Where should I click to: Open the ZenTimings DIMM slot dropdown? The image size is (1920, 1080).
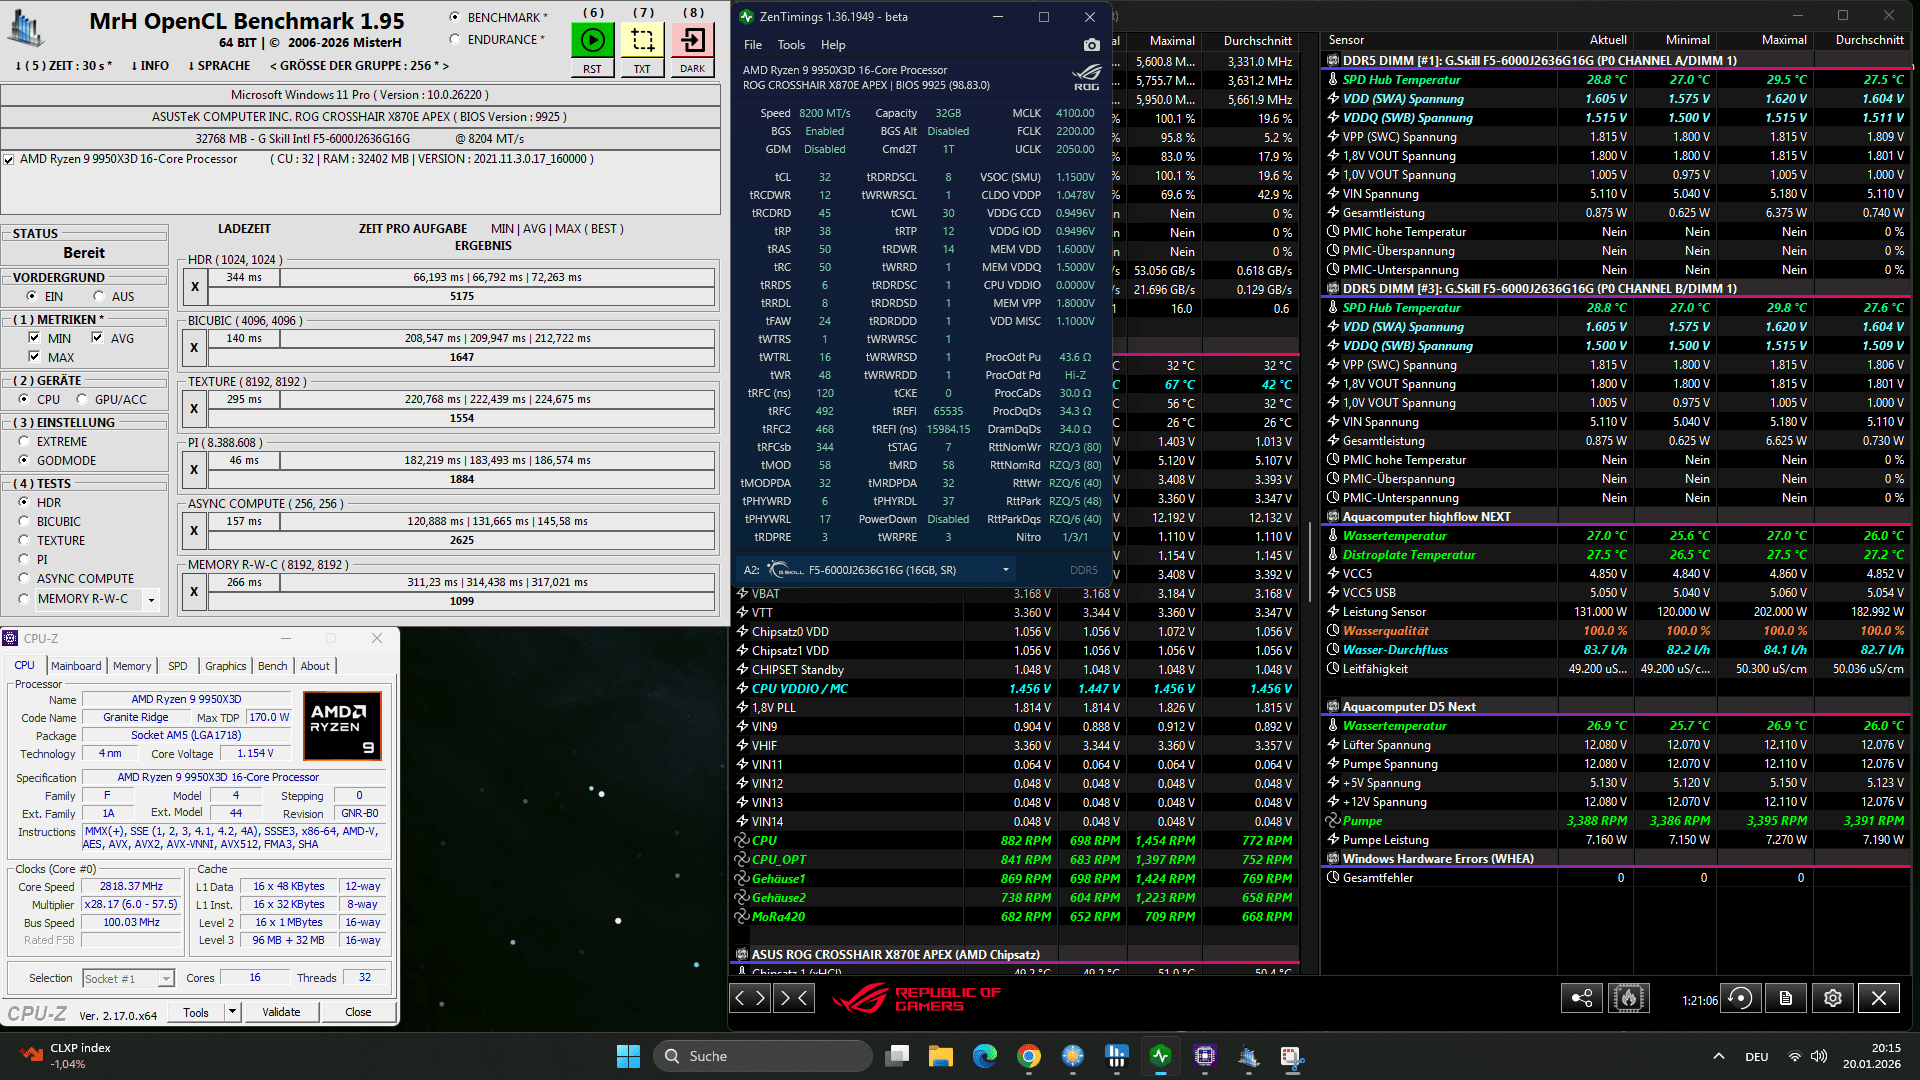coord(1005,570)
